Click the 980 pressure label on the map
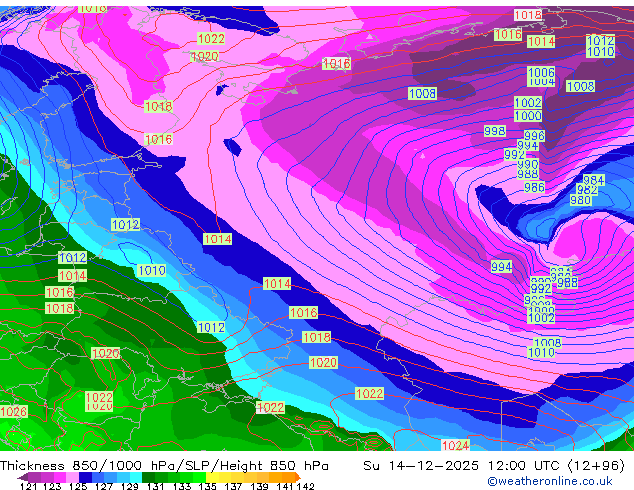The height and width of the screenshot is (490, 634). (580, 200)
